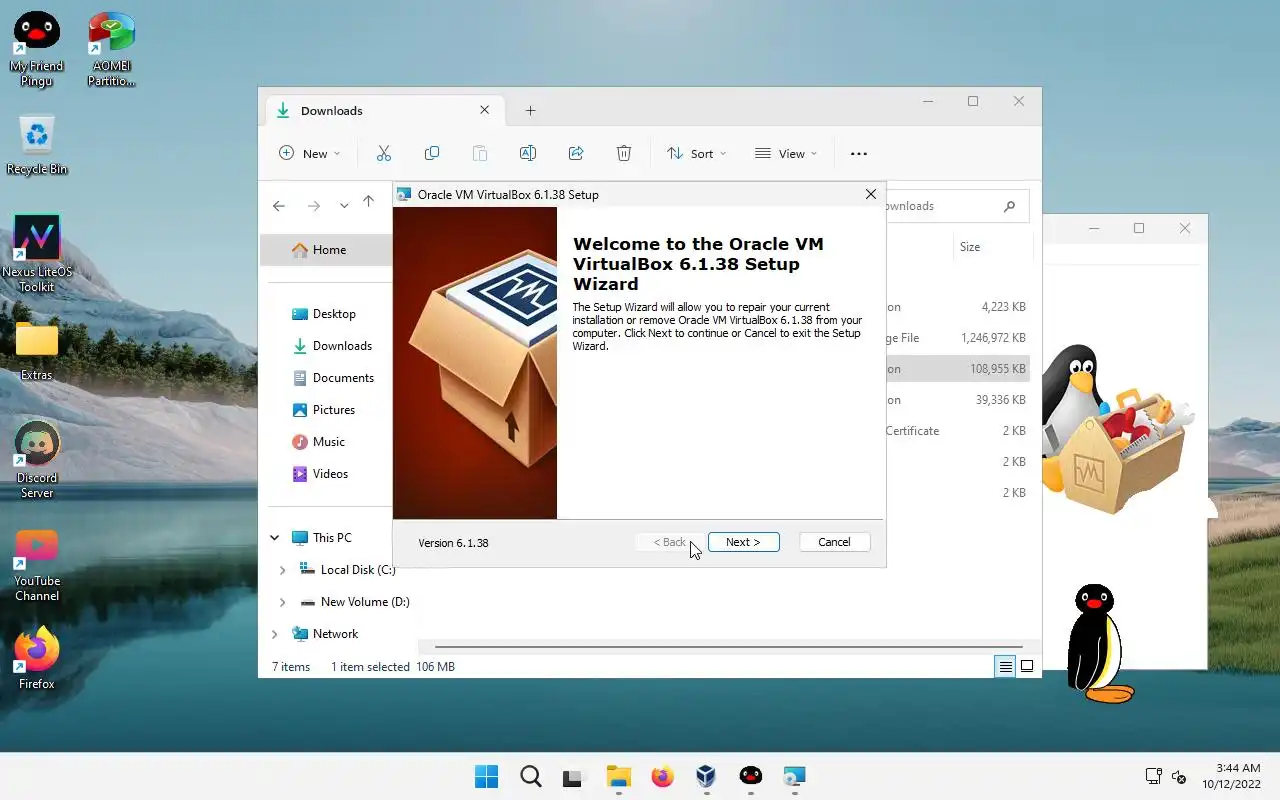Click the New button in Explorer toolbar
This screenshot has height=800, width=1280.
coord(309,153)
